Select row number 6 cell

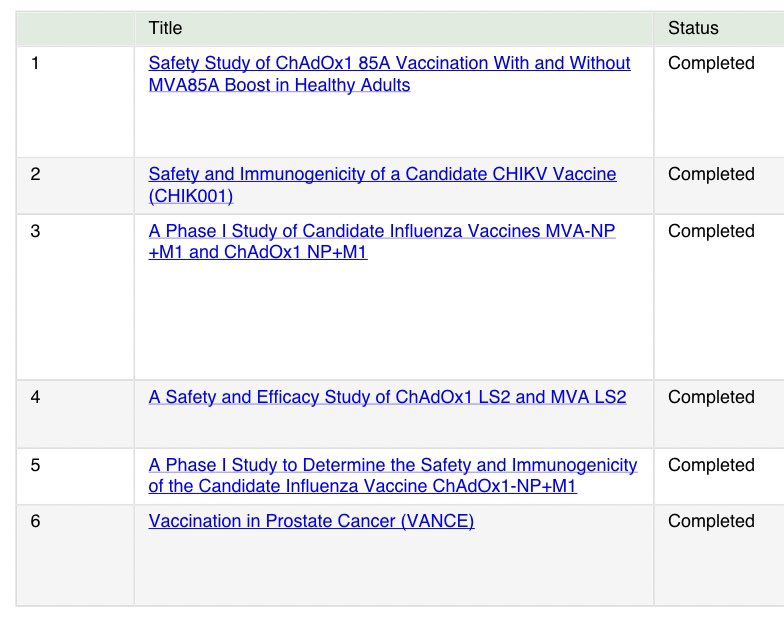pos(75,555)
